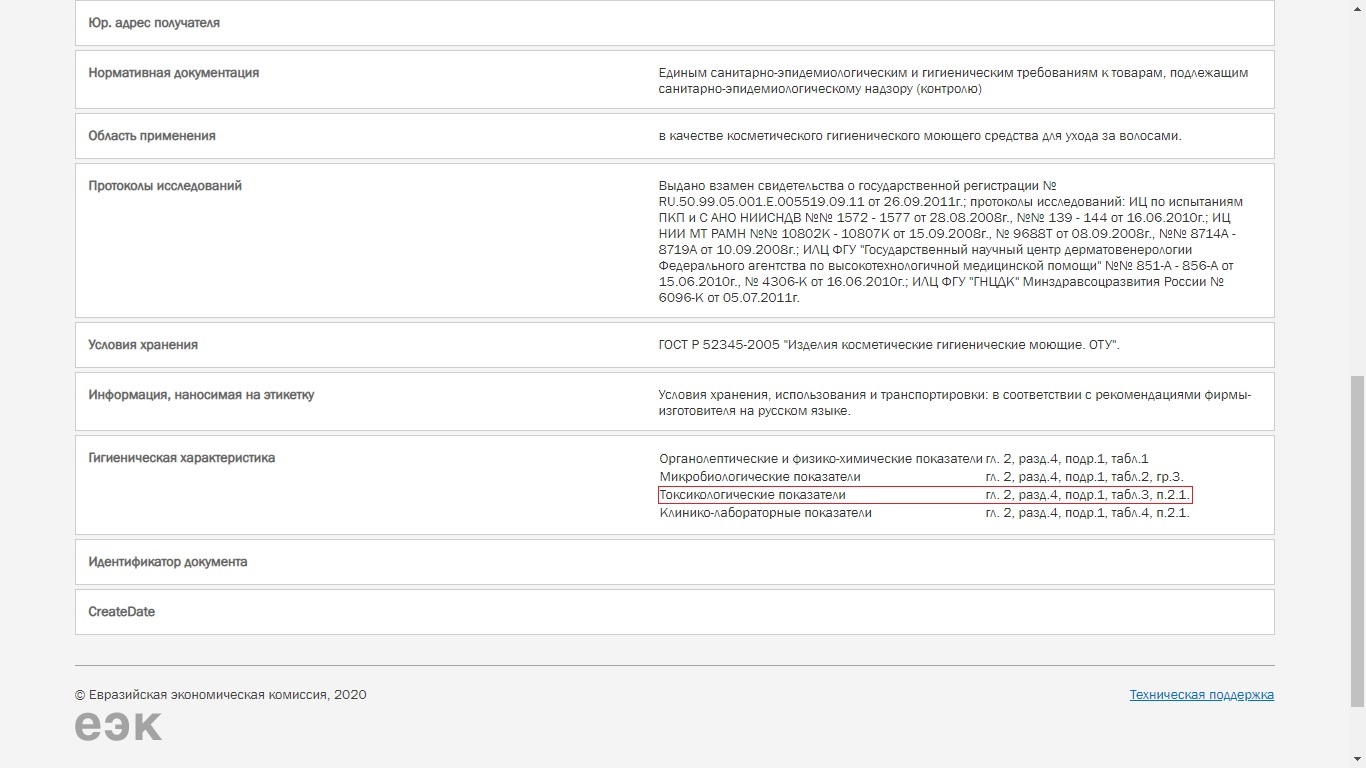This screenshot has height=768, width=1366.
Task: Click the Идентификатор документа row
Action: point(675,562)
